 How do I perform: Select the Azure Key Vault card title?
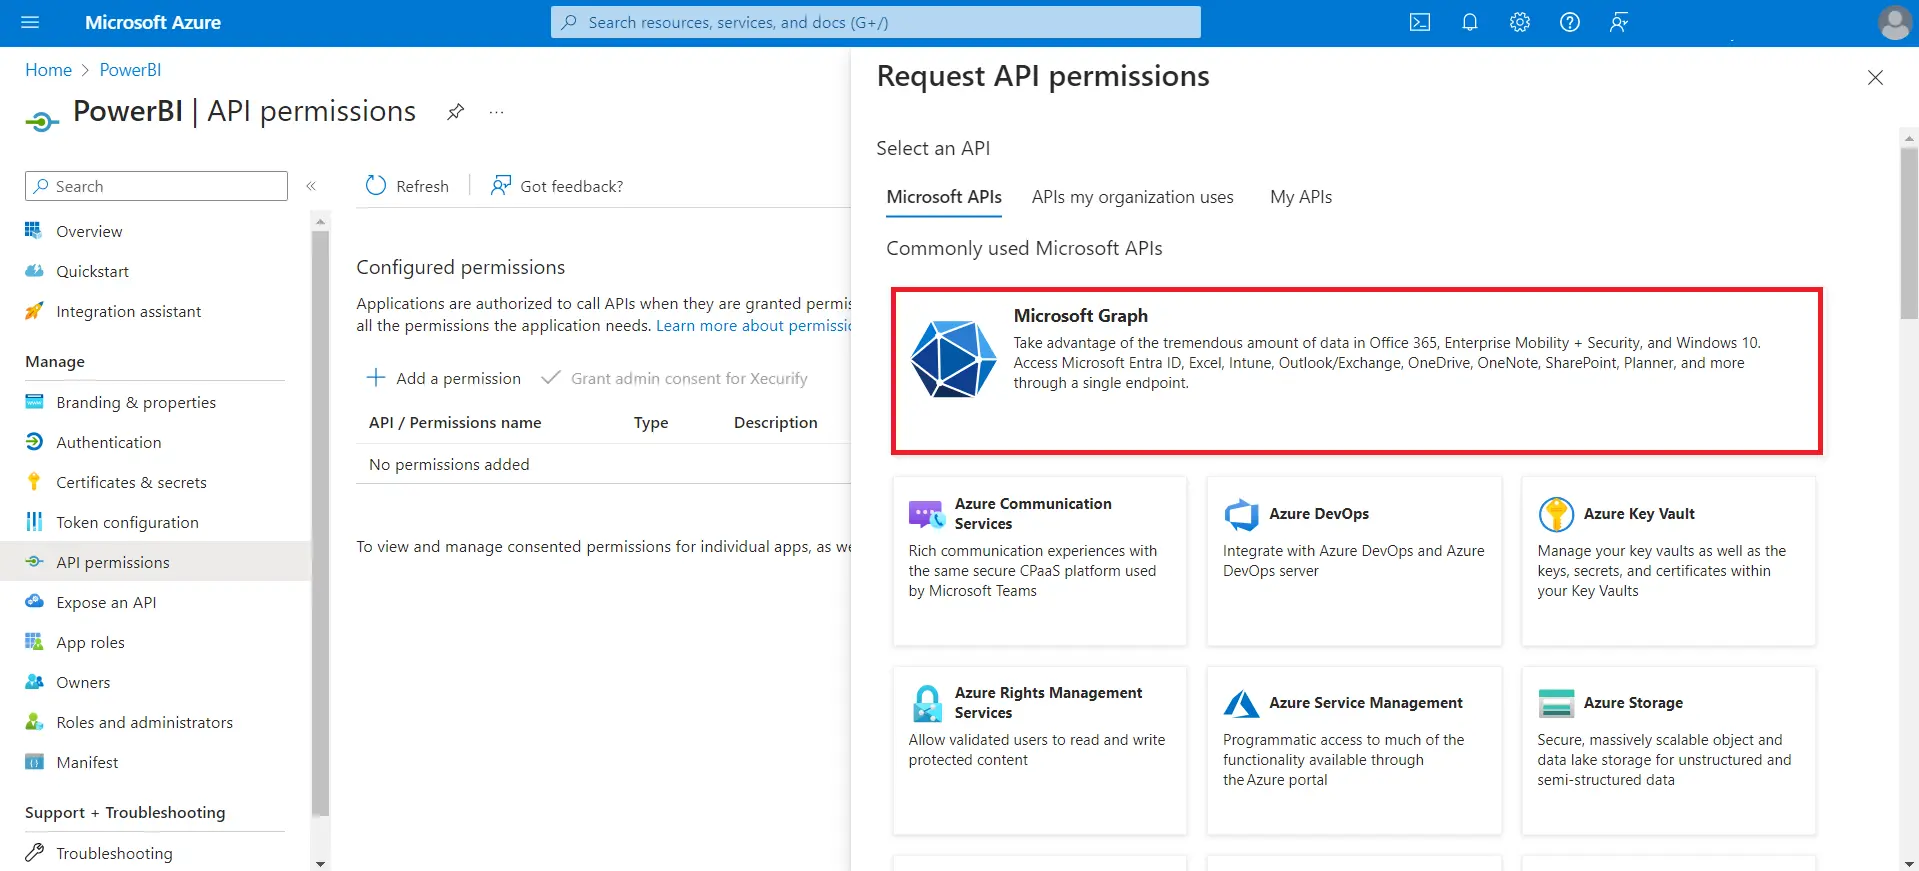(x=1639, y=514)
